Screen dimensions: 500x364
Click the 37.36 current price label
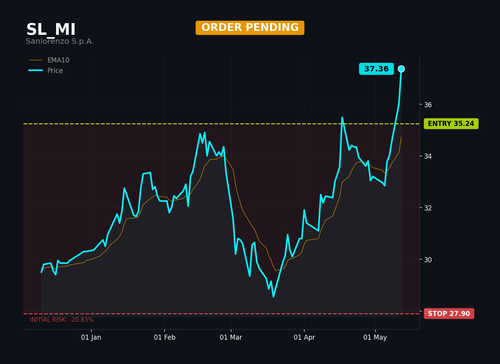(376, 69)
